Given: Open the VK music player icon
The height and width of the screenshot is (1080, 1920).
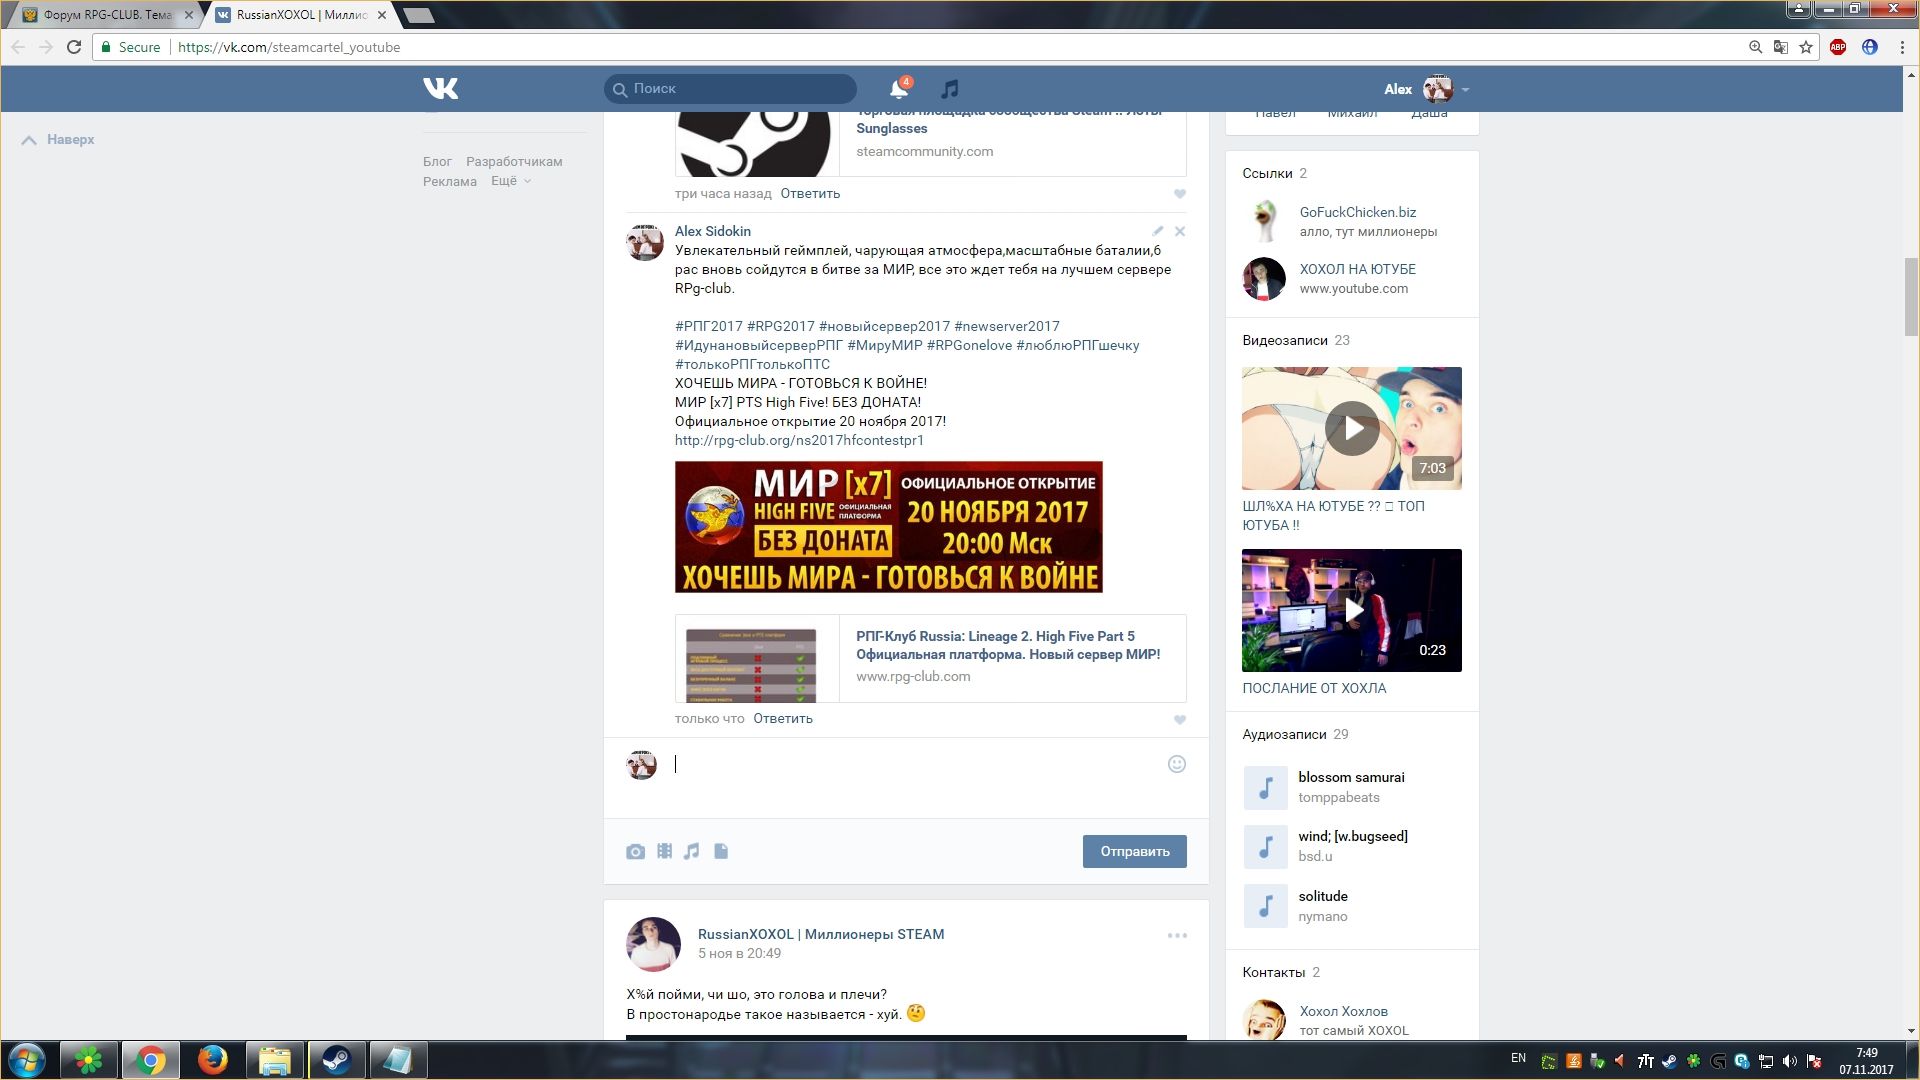Looking at the screenshot, I should 950,89.
